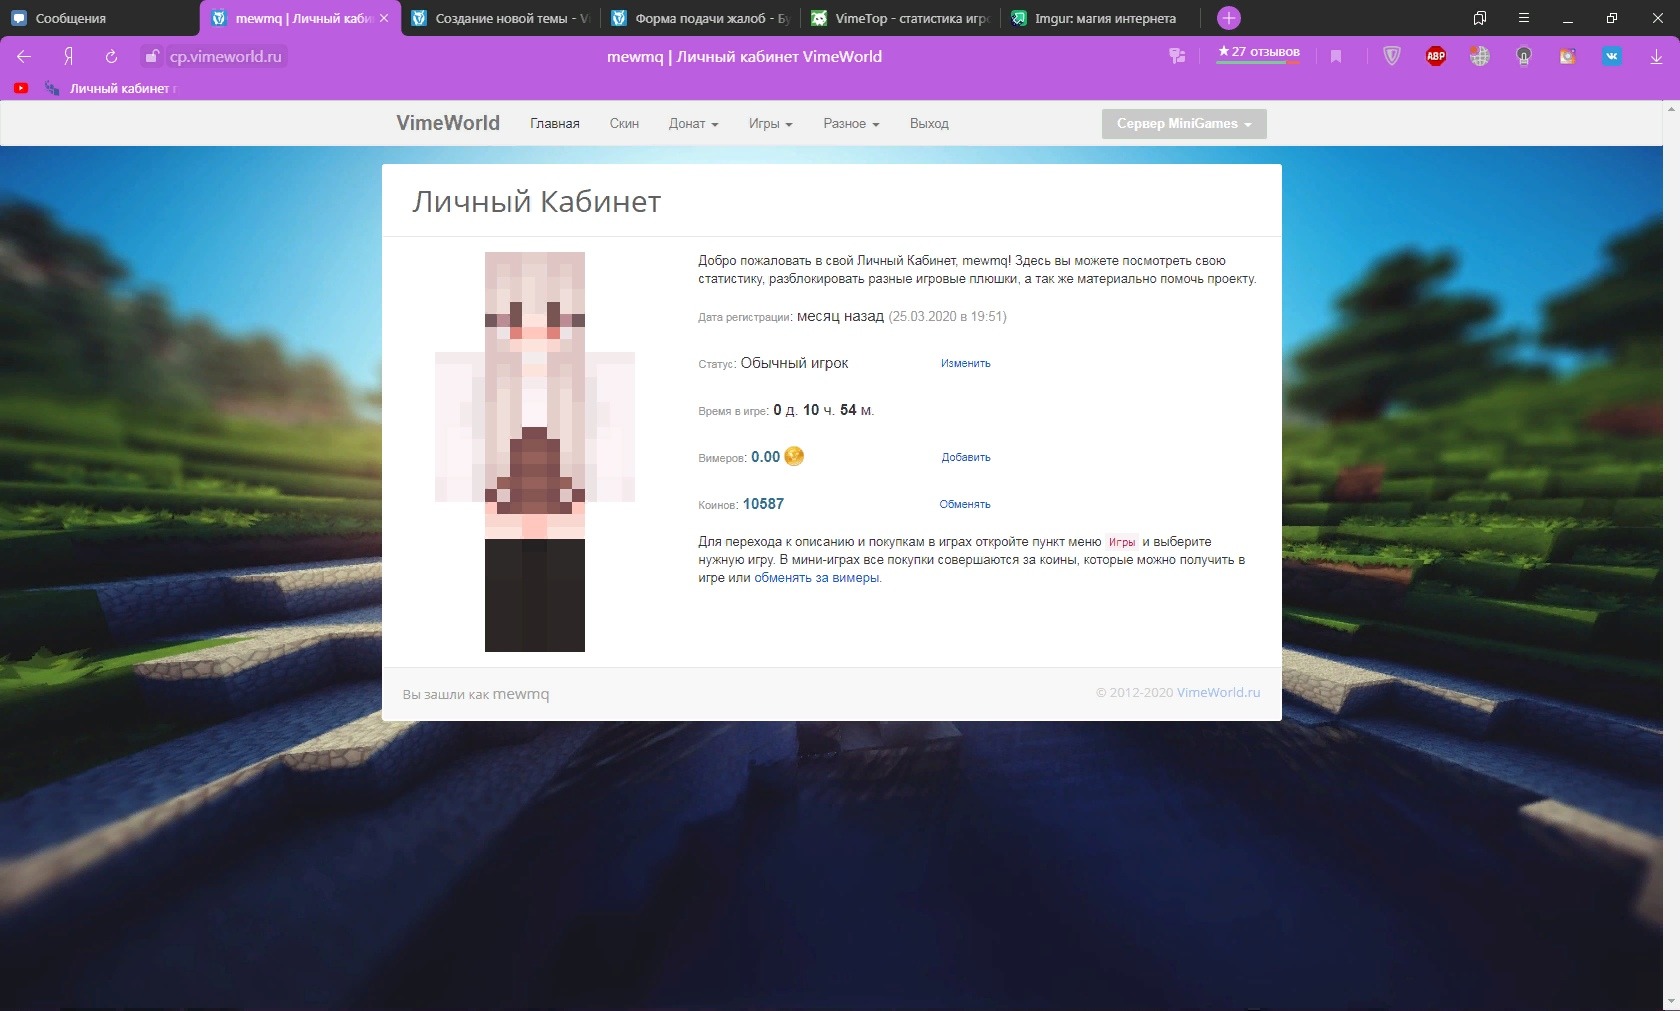
Task: Open a new browser tab with plus button
Action: tap(1229, 18)
